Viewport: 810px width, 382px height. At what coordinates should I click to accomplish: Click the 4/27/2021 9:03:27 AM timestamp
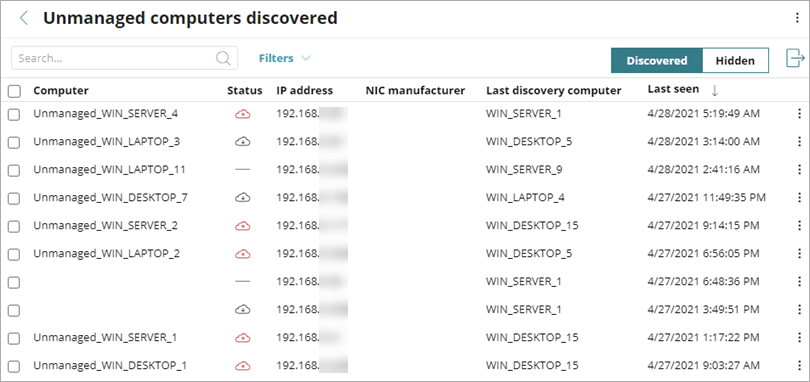[704, 365]
